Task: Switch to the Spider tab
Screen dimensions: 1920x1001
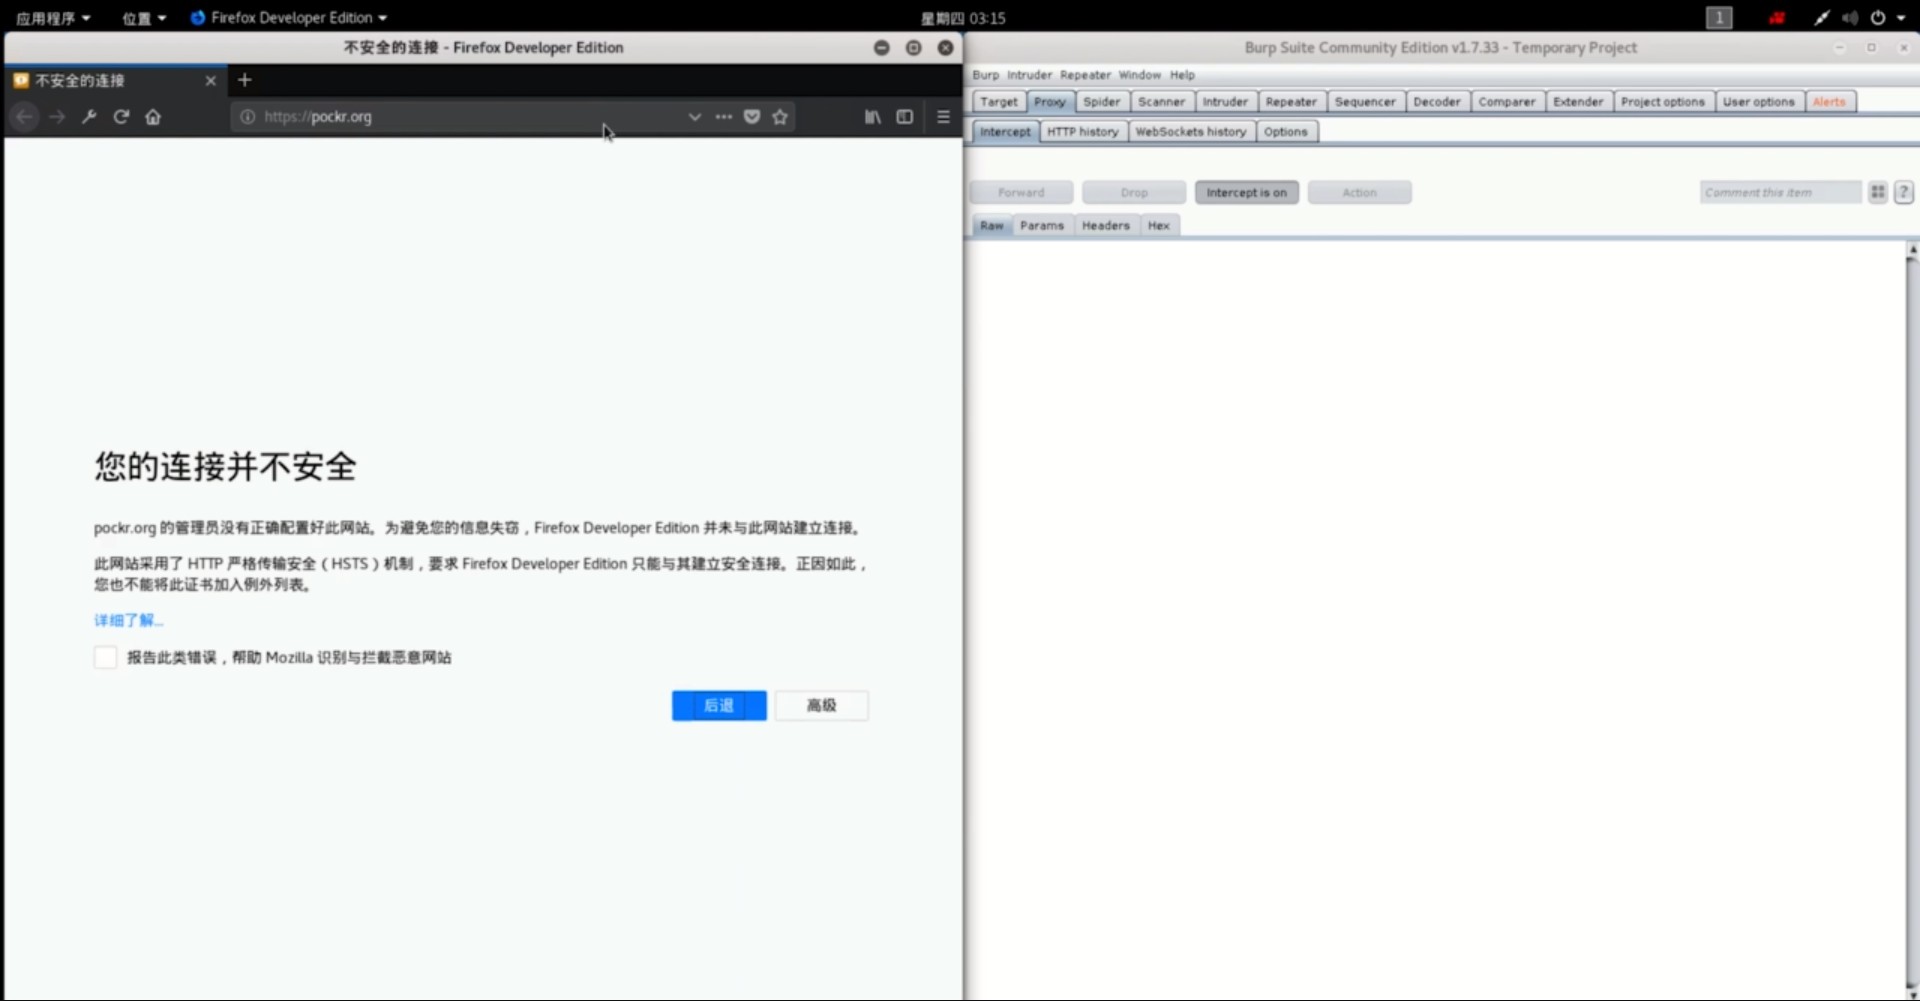Action: coord(1102,102)
